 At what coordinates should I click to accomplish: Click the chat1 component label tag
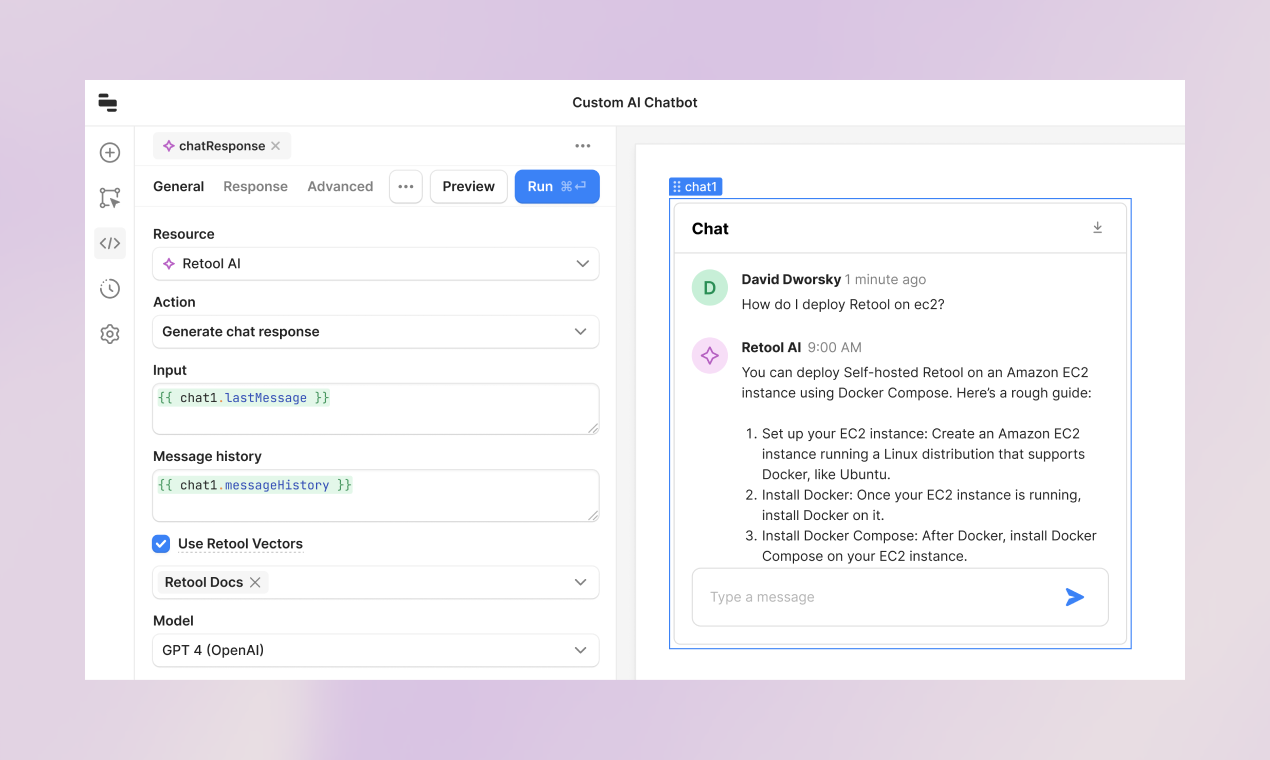pos(695,187)
